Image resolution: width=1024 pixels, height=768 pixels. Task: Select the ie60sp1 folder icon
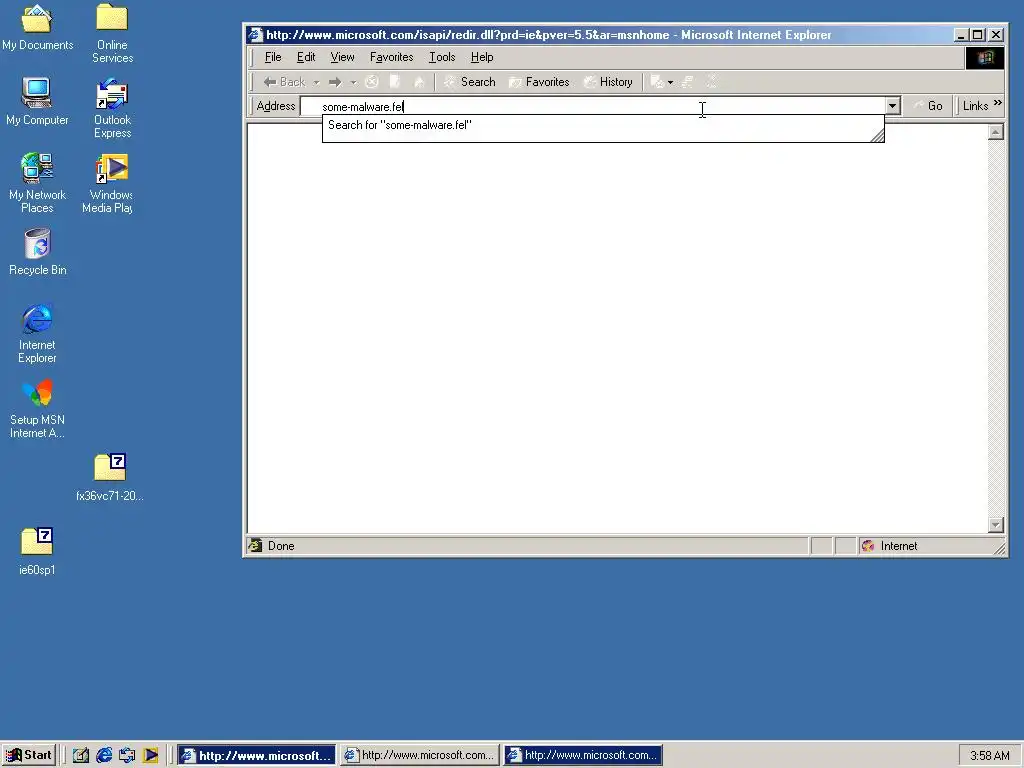click(37, 552)
